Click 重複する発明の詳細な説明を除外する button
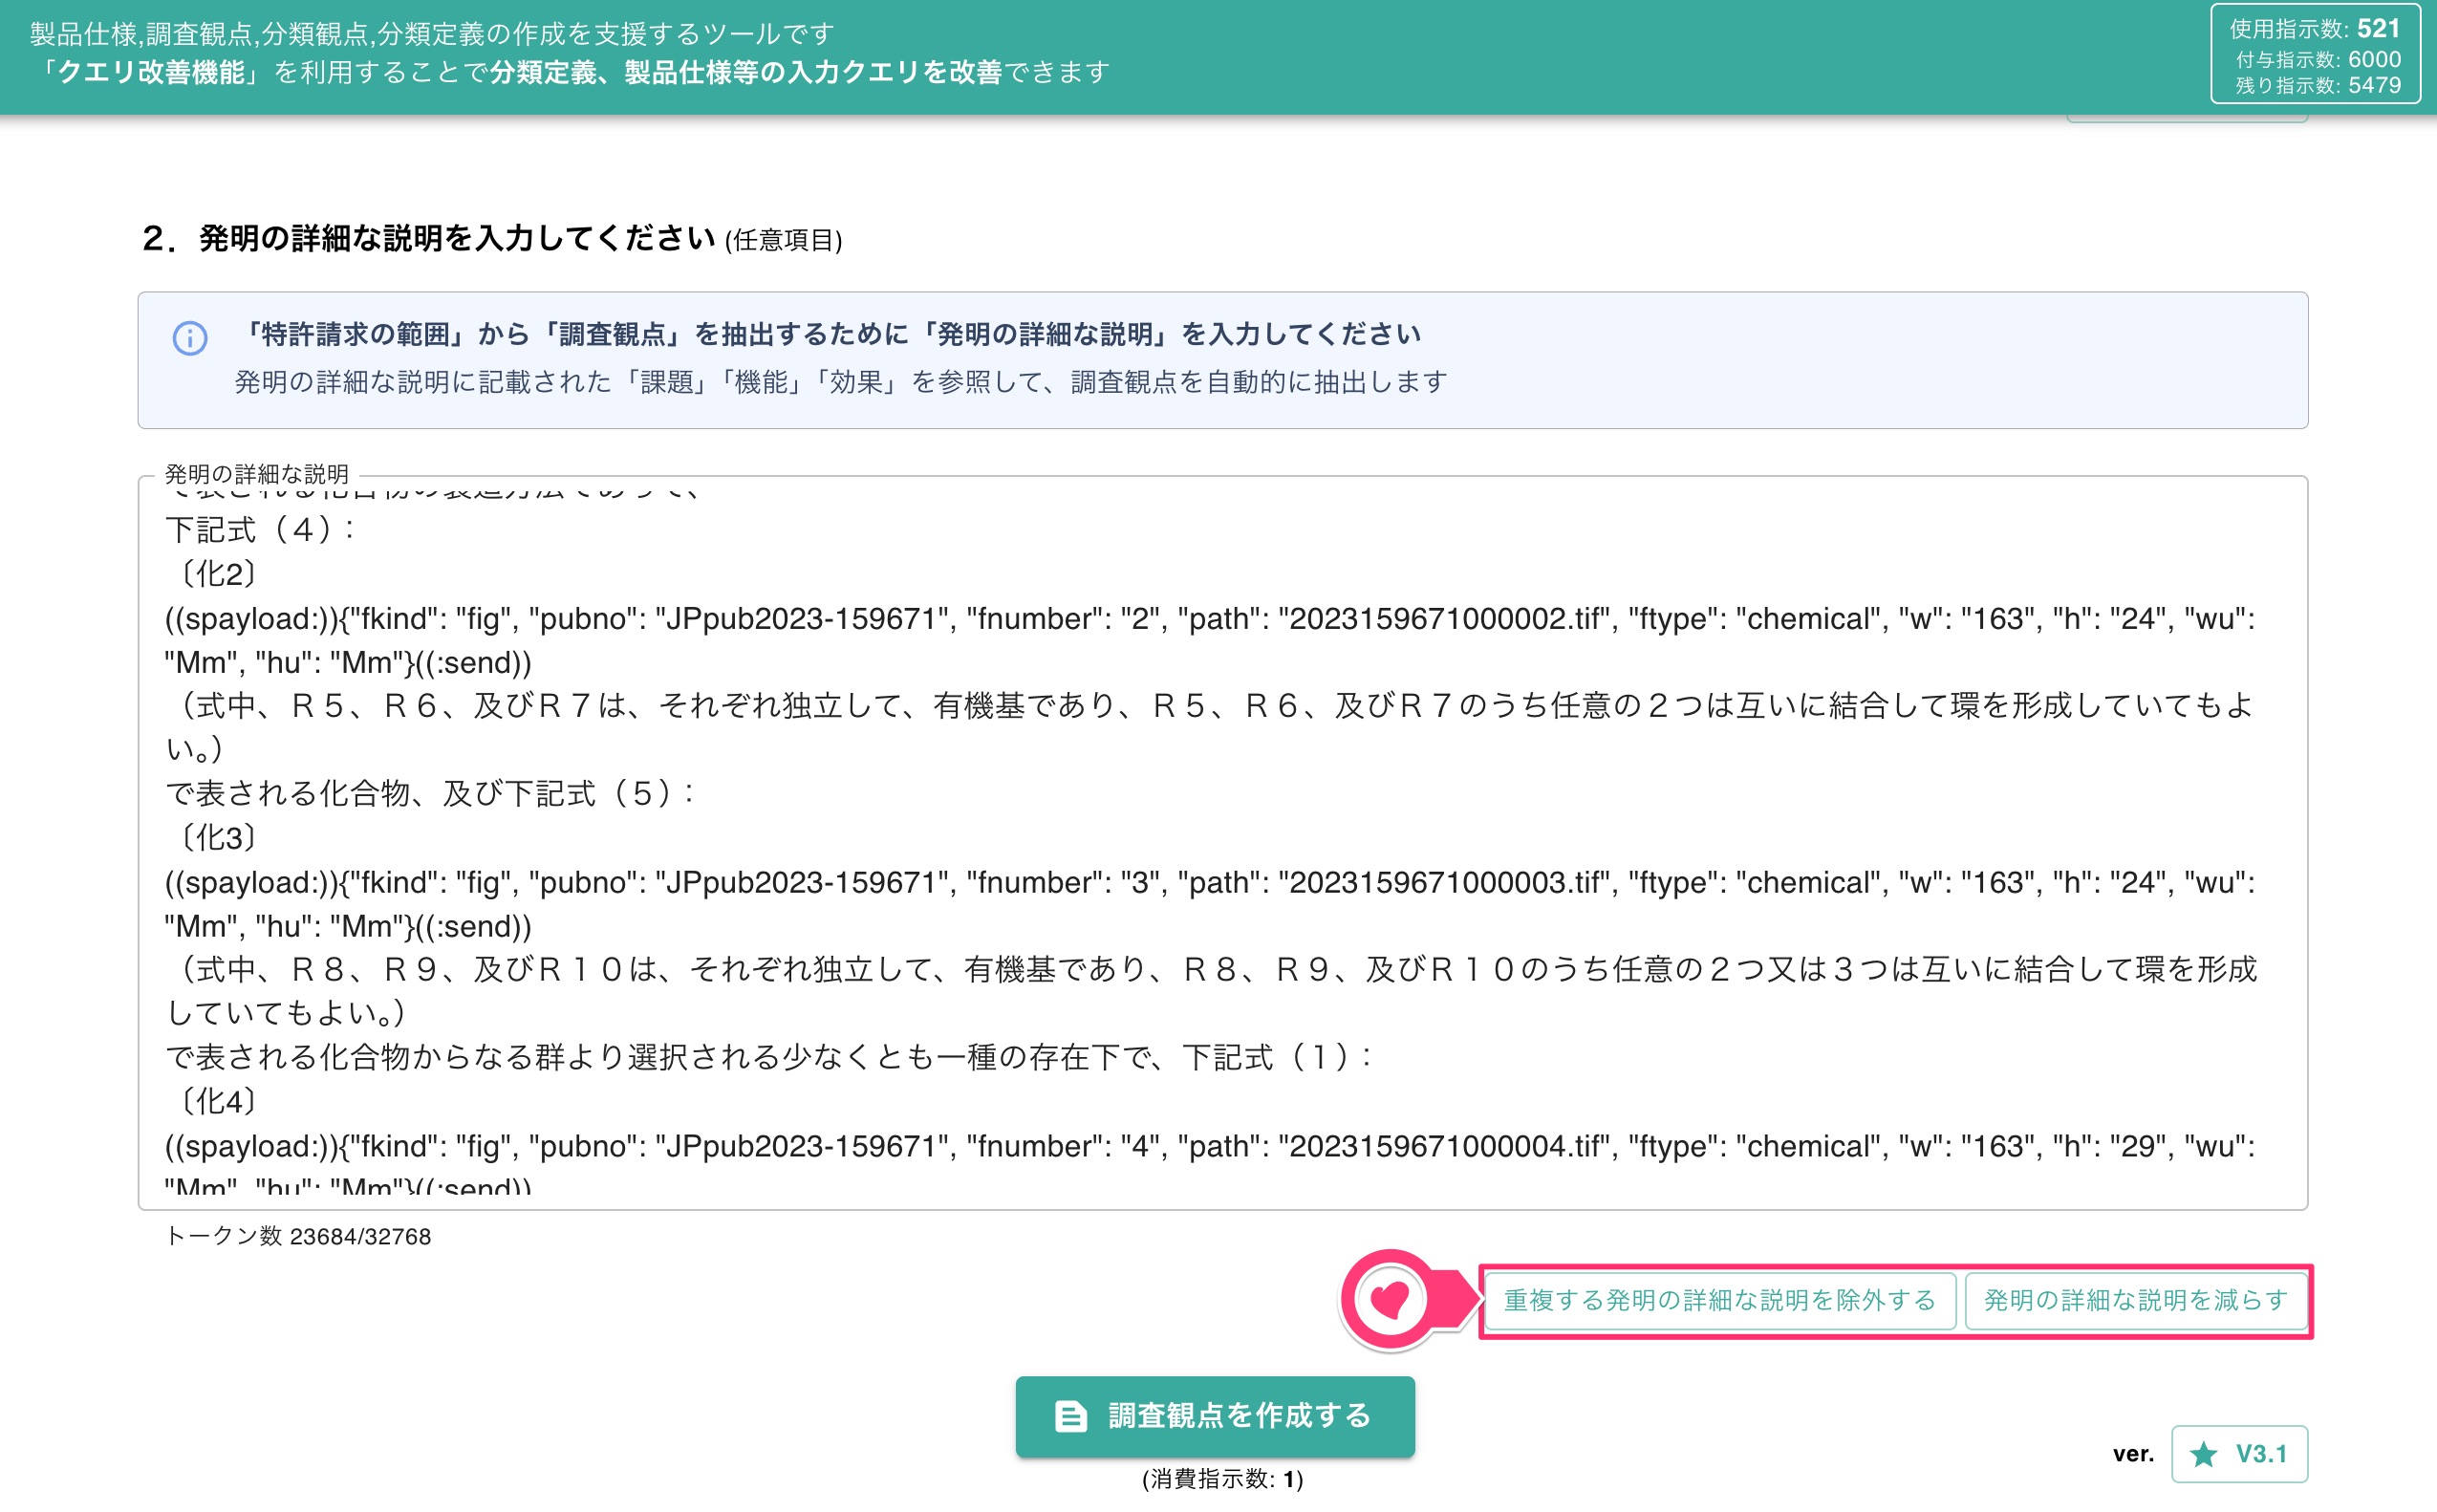Viewport: 2437px width, 1512px height. [1719, 1300]
